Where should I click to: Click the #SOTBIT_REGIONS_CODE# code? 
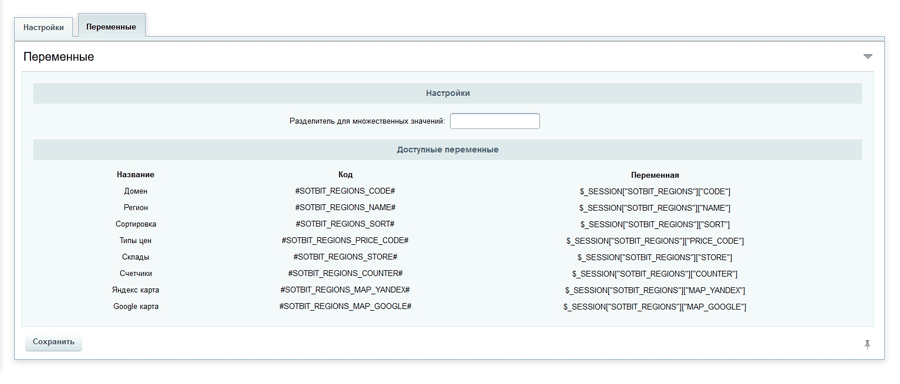[x=345, y=191]
